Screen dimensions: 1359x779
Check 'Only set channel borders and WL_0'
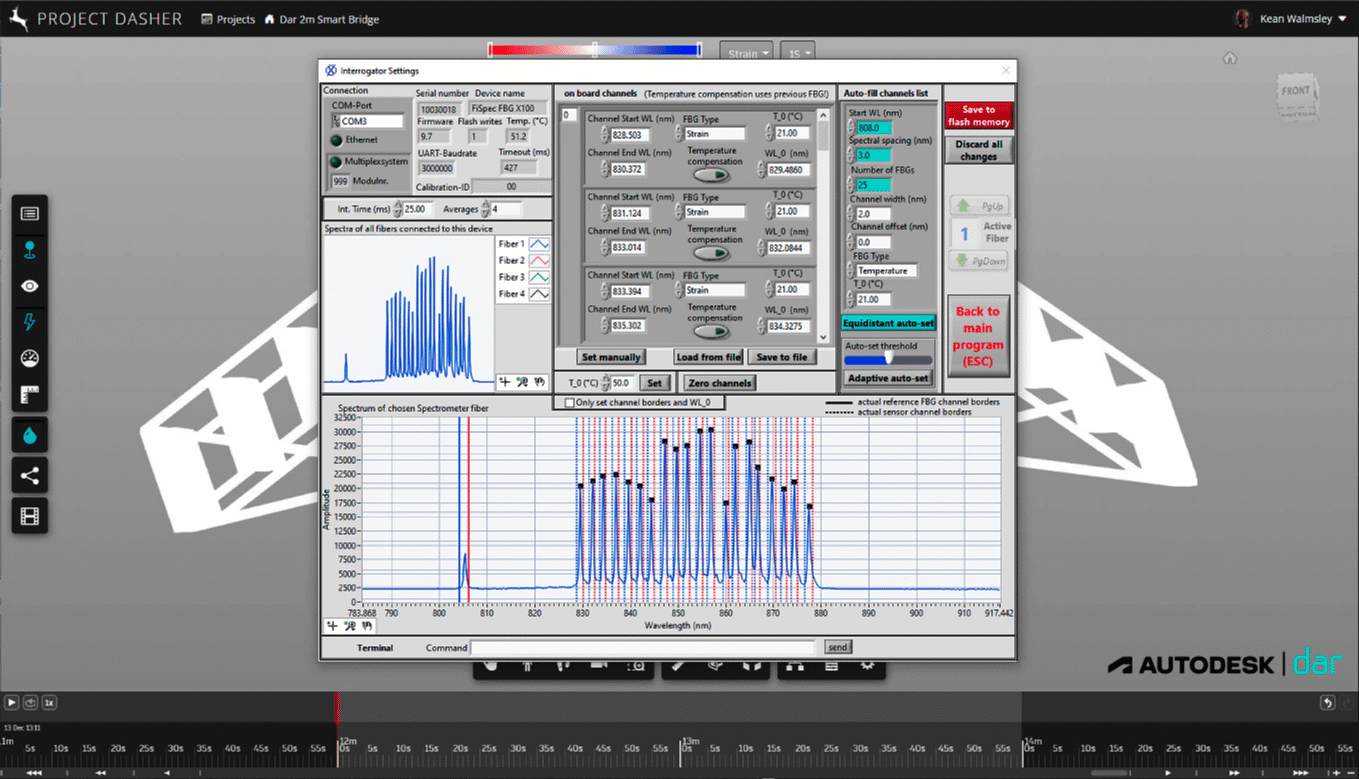click(x=570, y=403)
